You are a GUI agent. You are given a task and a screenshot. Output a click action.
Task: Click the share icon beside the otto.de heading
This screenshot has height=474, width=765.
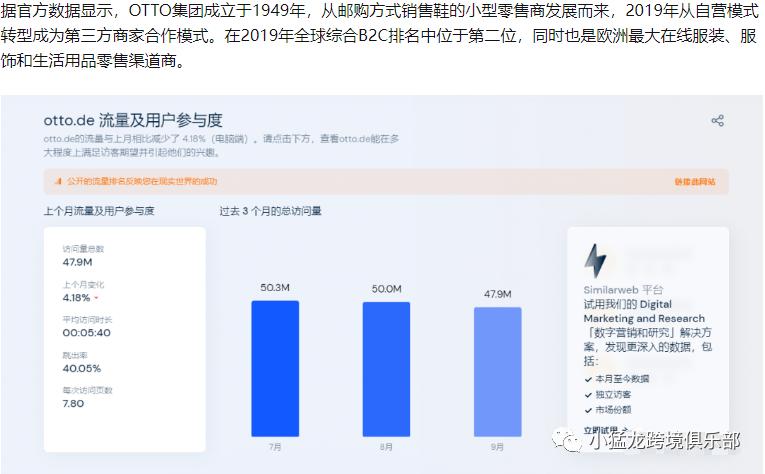717,120
